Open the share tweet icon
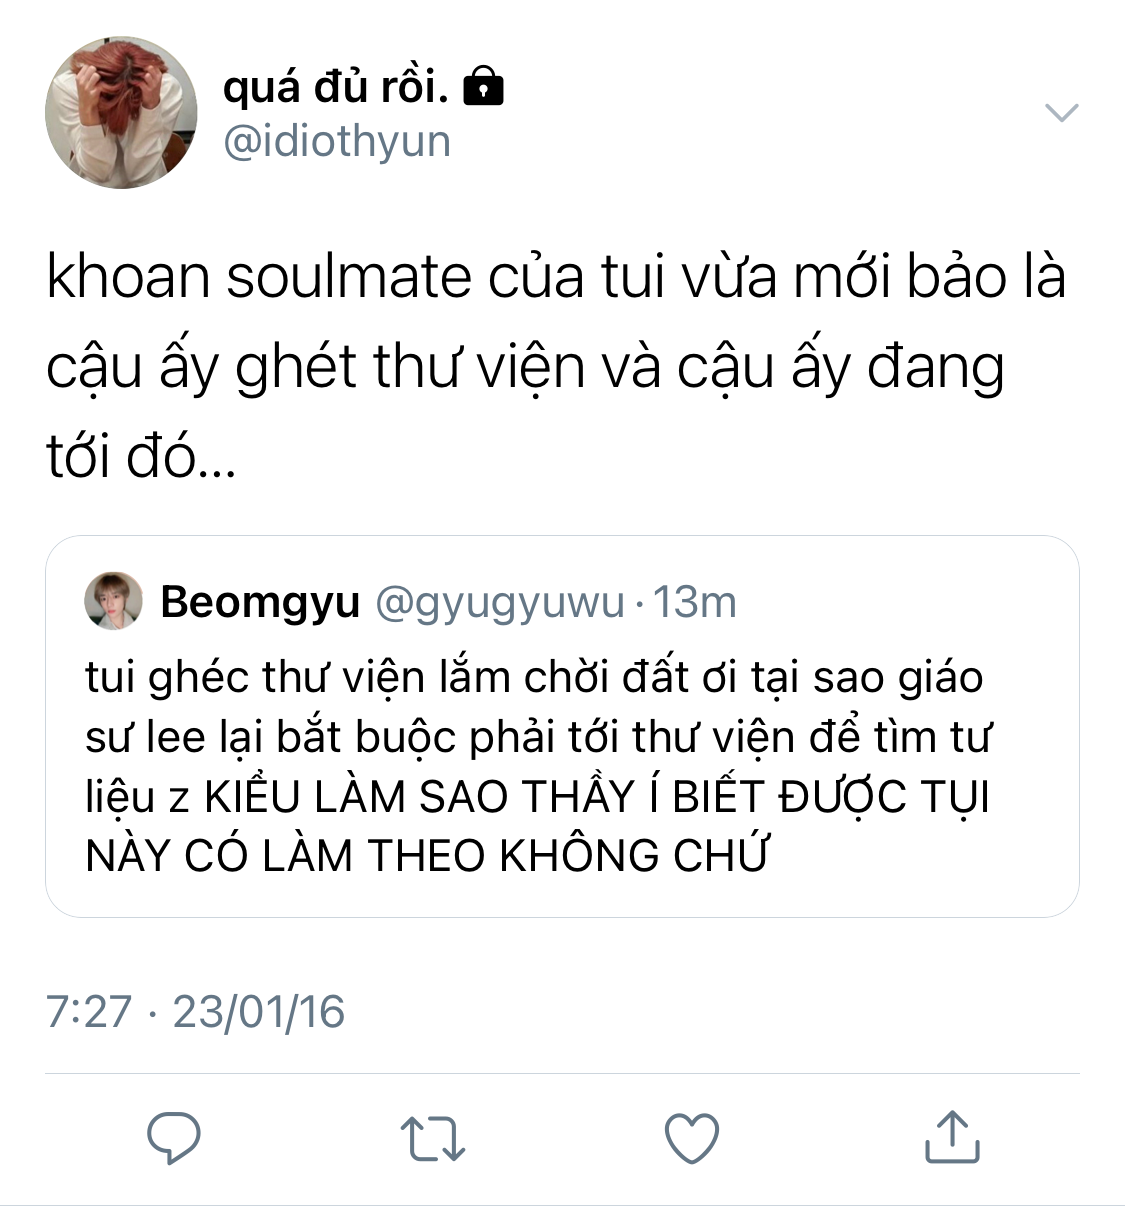The image size is (1125, 1206). 951,1137
